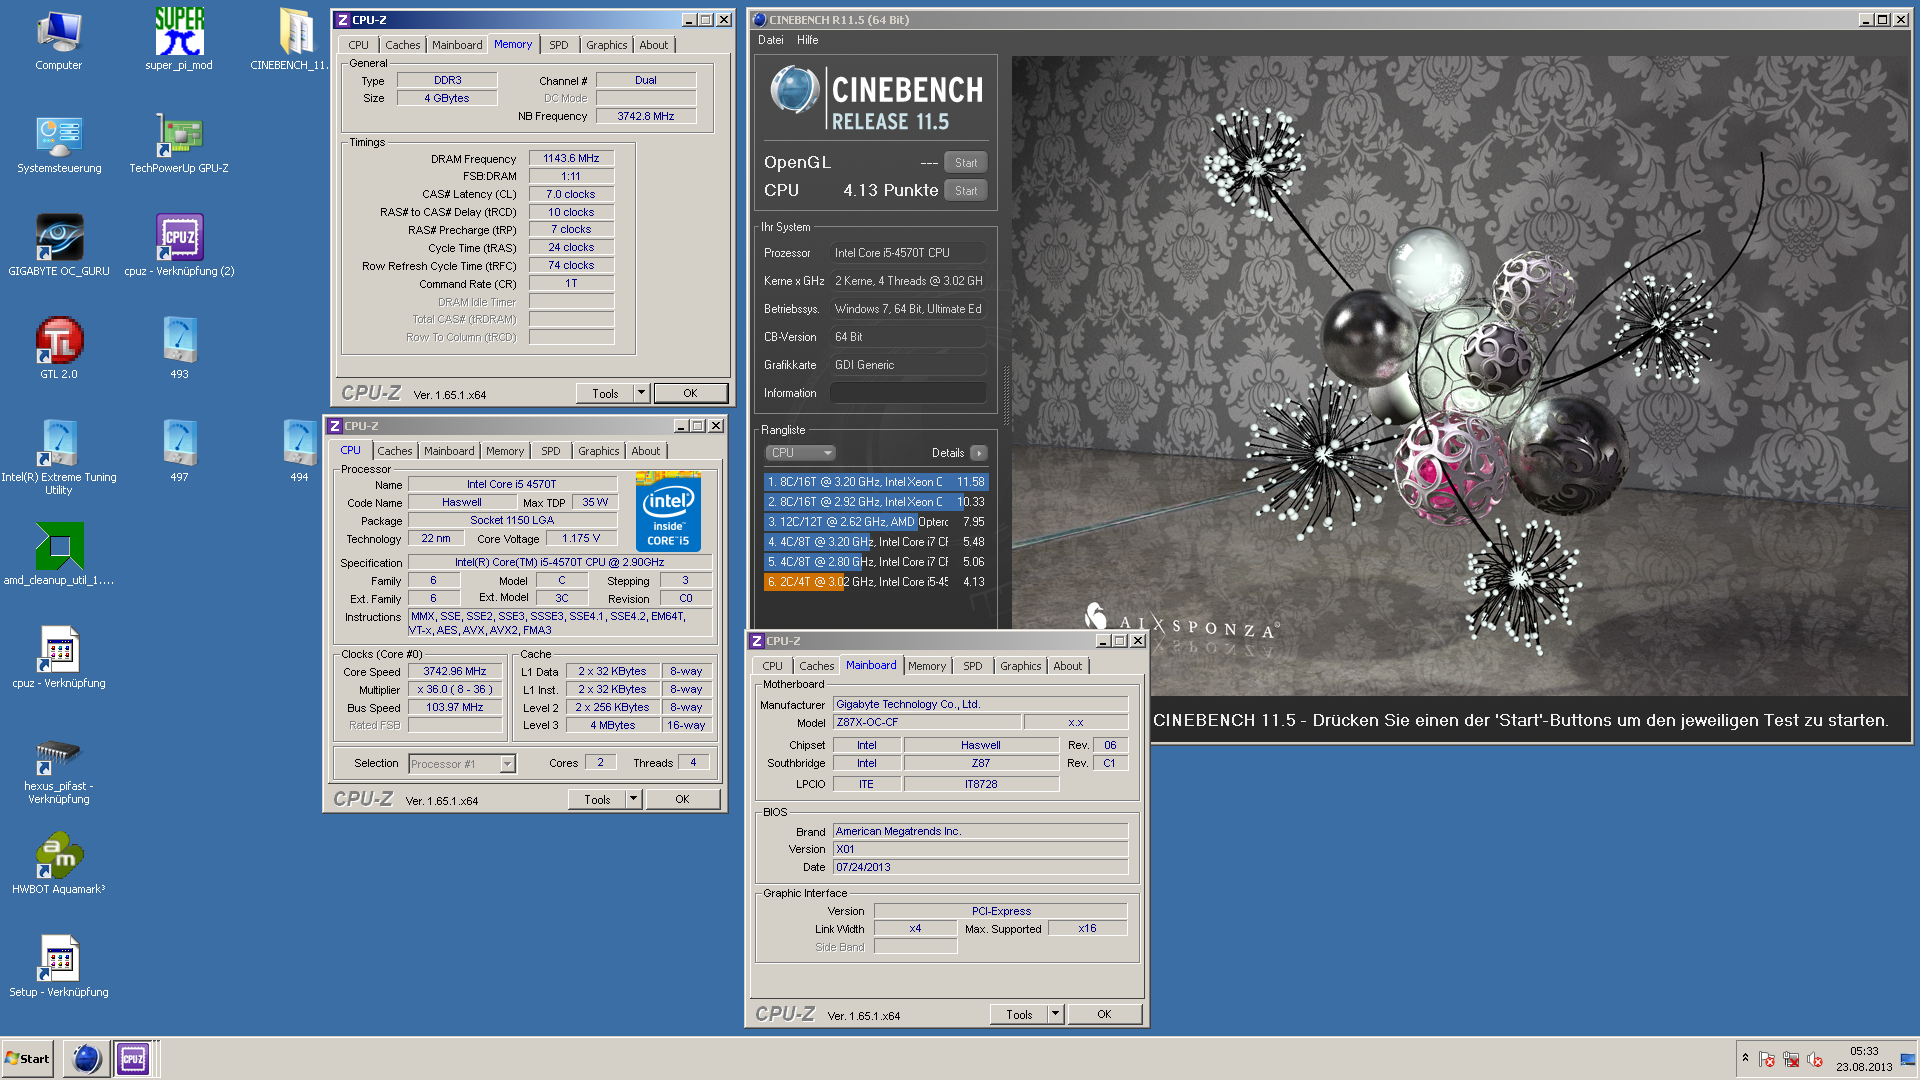Switch to Caches tab in Memory CPU-Z window
The width and height of the screenshot is (1920, 1080).
click(x=402, y=45)
